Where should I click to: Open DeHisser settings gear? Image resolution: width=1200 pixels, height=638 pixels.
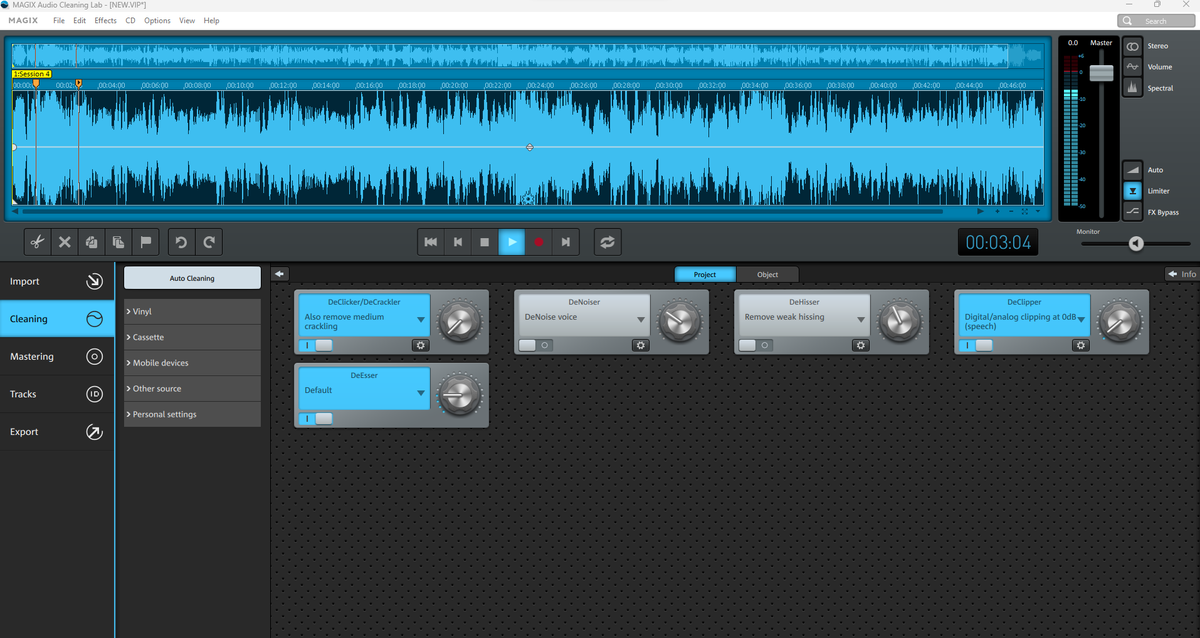pos(861,345)
